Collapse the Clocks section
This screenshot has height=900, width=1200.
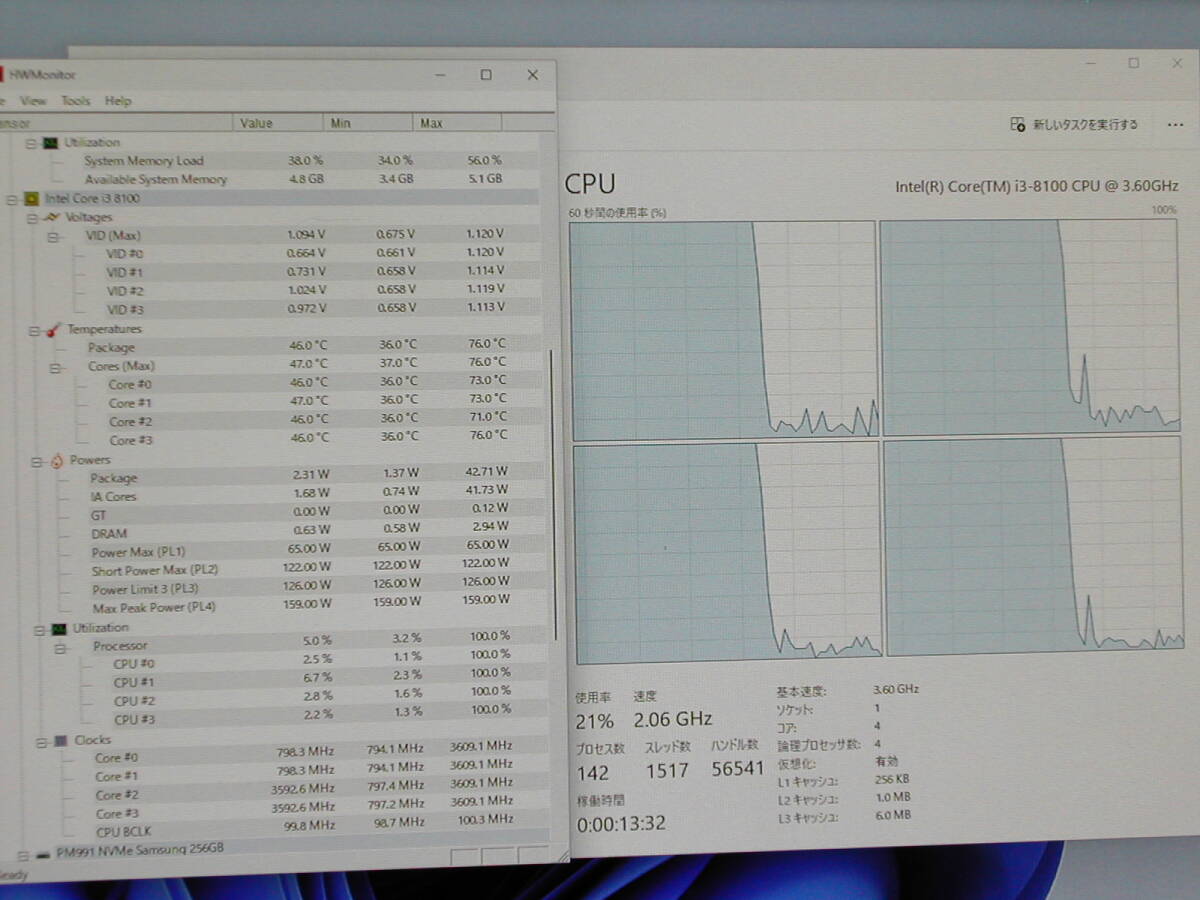click(x=41, y=741)
